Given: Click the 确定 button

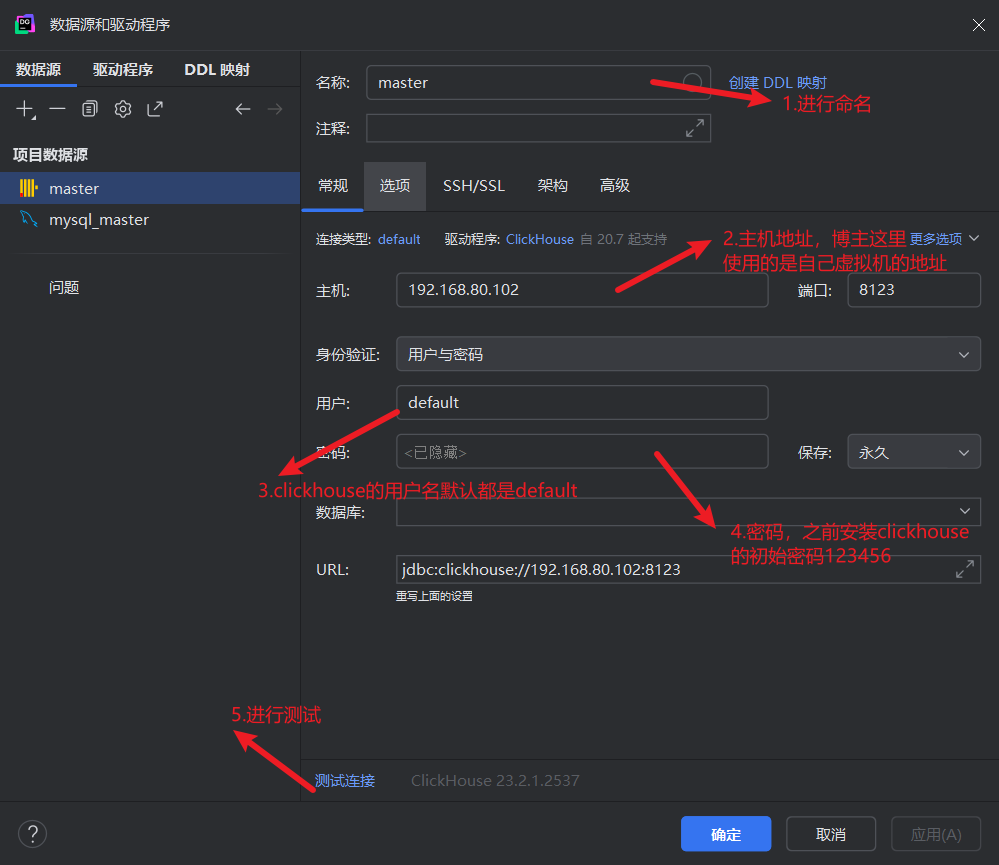Looking at the screenshot, I should click(726, 834).
